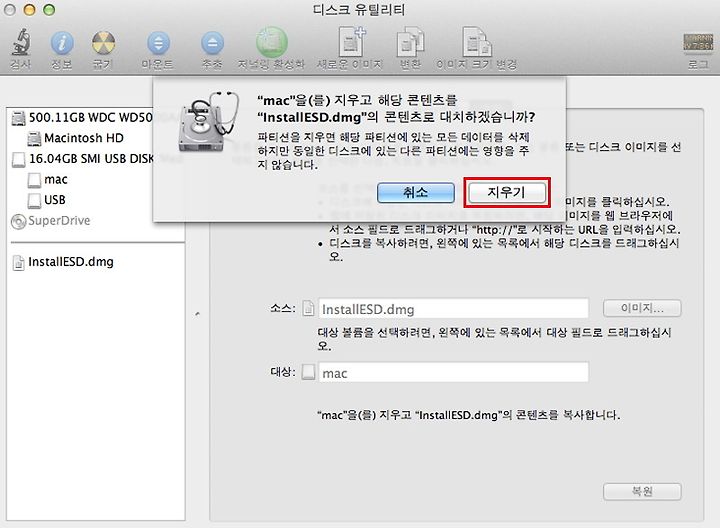The width and height of the screenshot is (720, 528).
Task: Cancel the erase dialog with 취소
Action: (x=416, y=192)
